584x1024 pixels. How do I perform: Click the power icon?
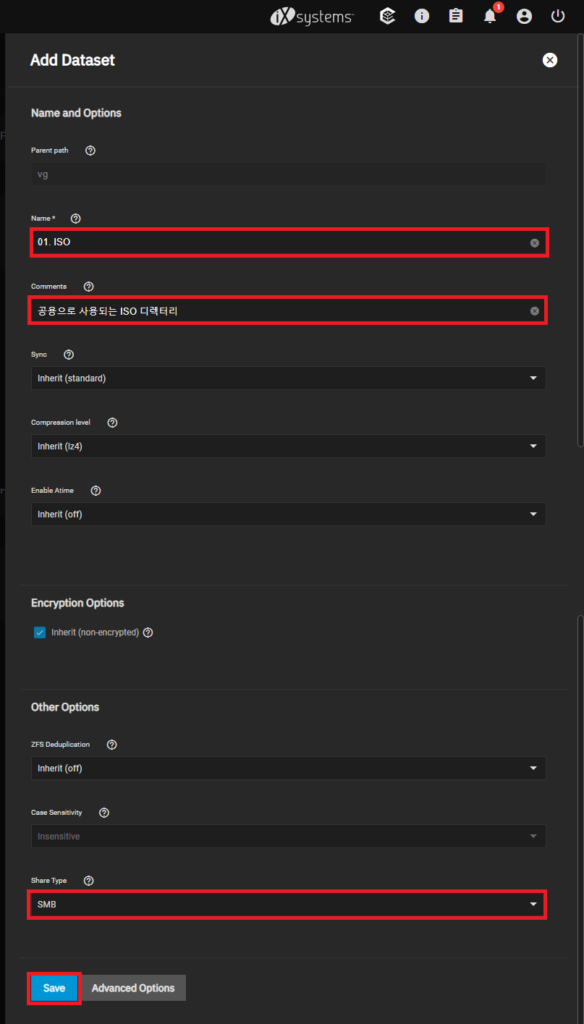click(x=557, y=16)
